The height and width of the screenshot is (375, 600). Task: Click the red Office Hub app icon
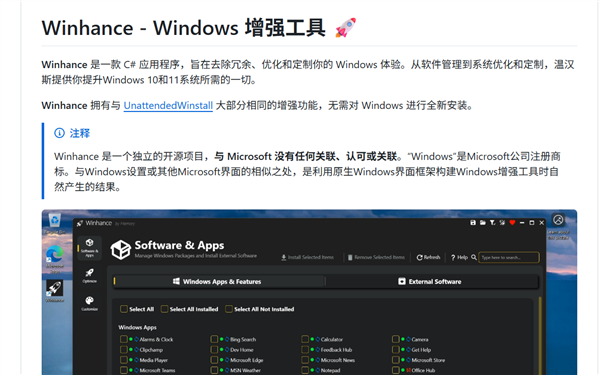coord(408,370)
